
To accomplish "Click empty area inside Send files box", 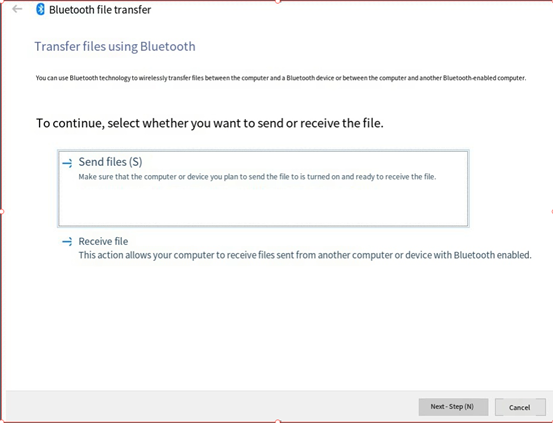I will 263,206.
